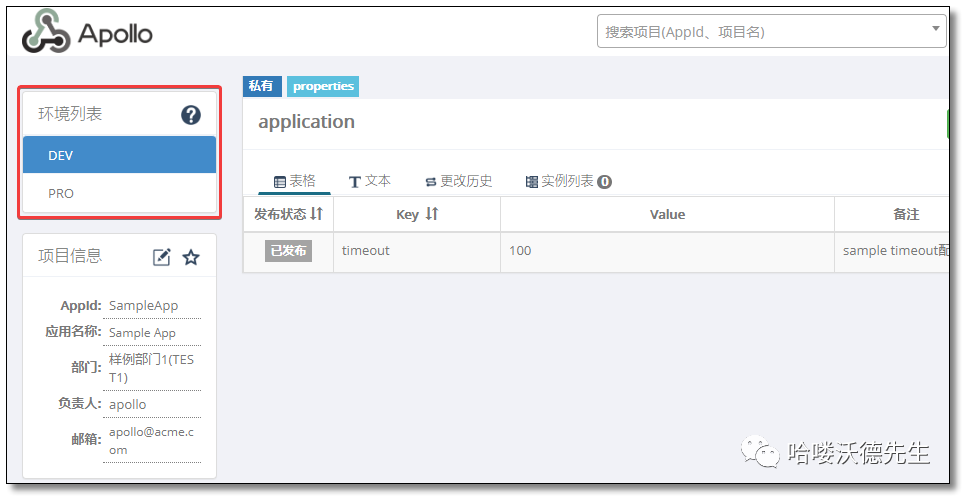Click the instance count badge 0
962x496 pixels.
604,182
